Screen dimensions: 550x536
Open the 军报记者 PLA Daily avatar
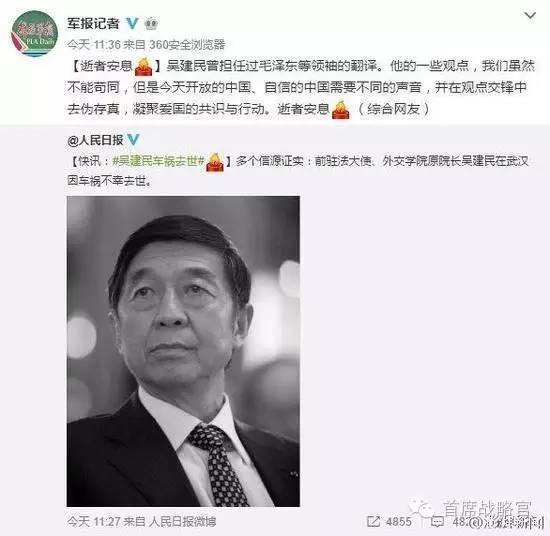[34, 34]
